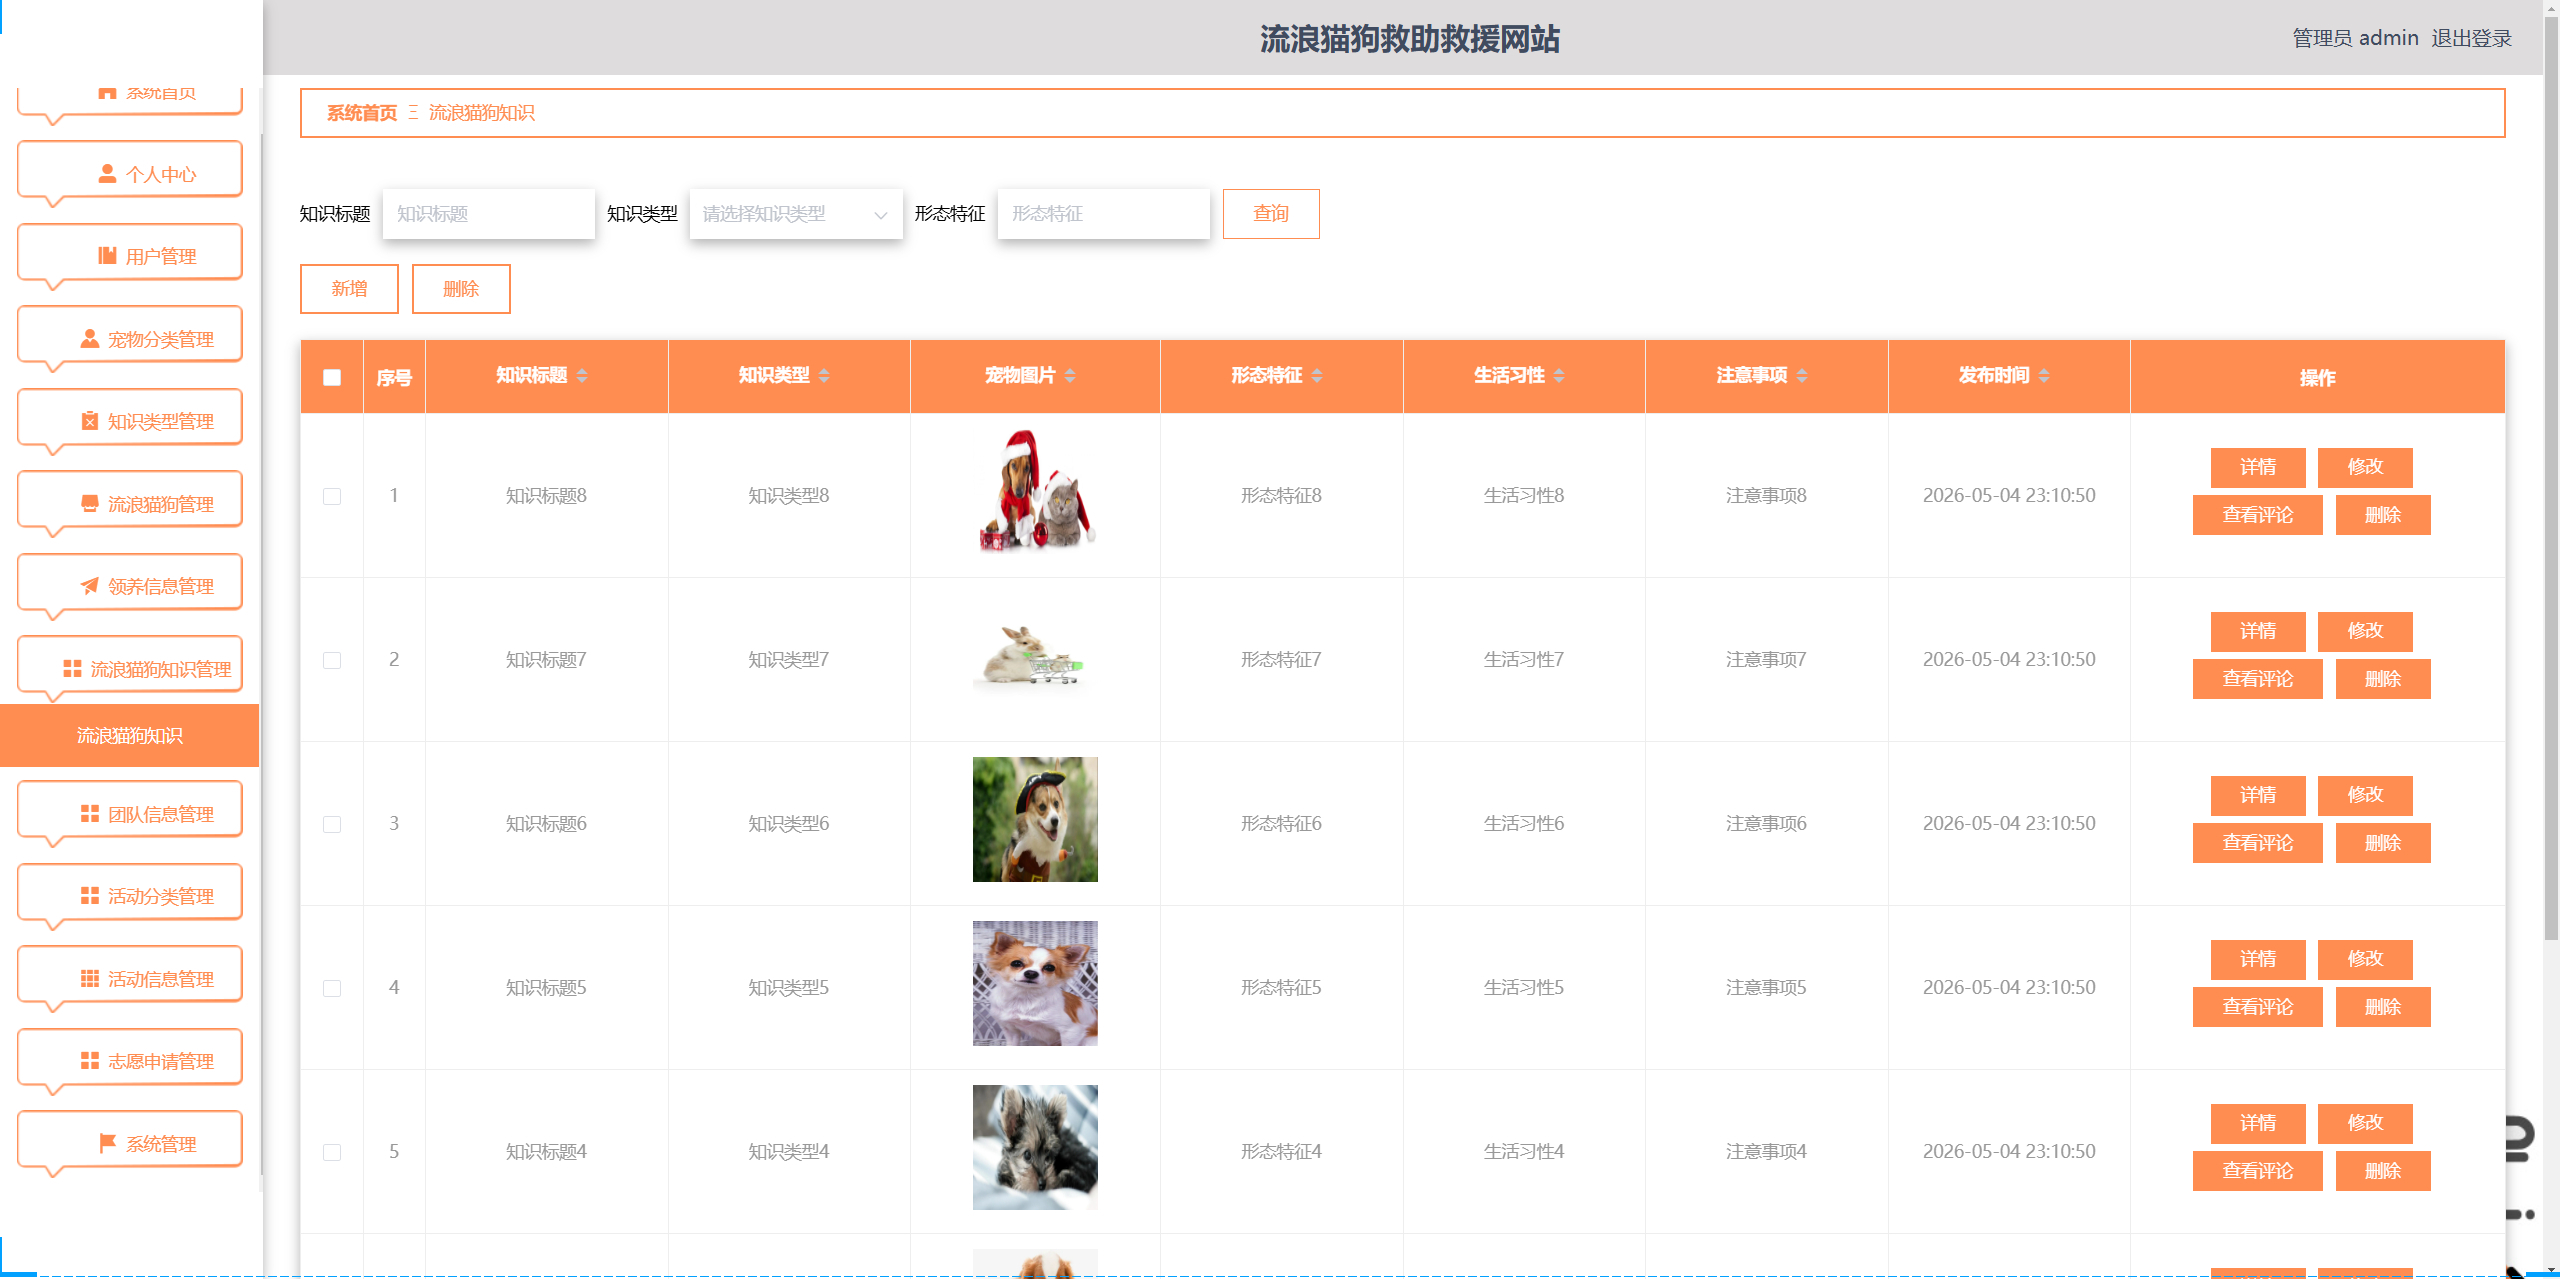Screen dimensions: 2560x1279
Task: Click the 领养信息管理 paper-plane icon
Action: 88,584
